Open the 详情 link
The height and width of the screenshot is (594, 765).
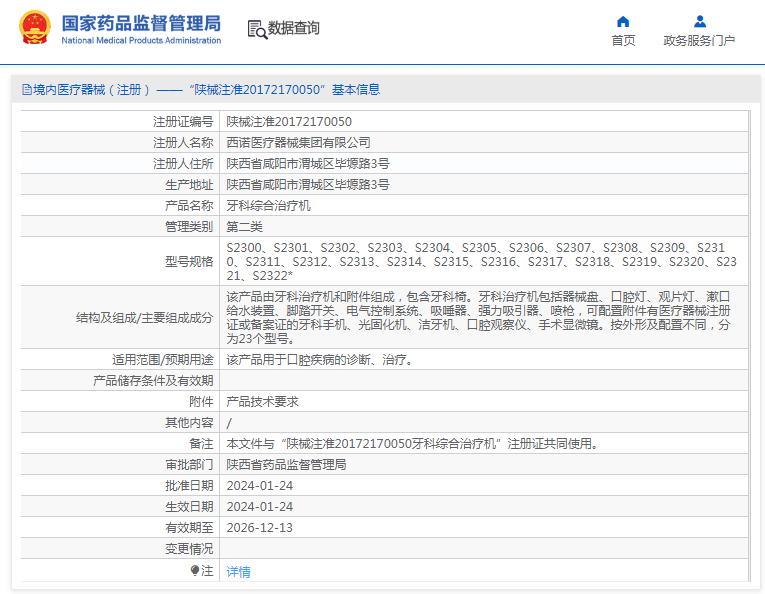click(238, 572)
